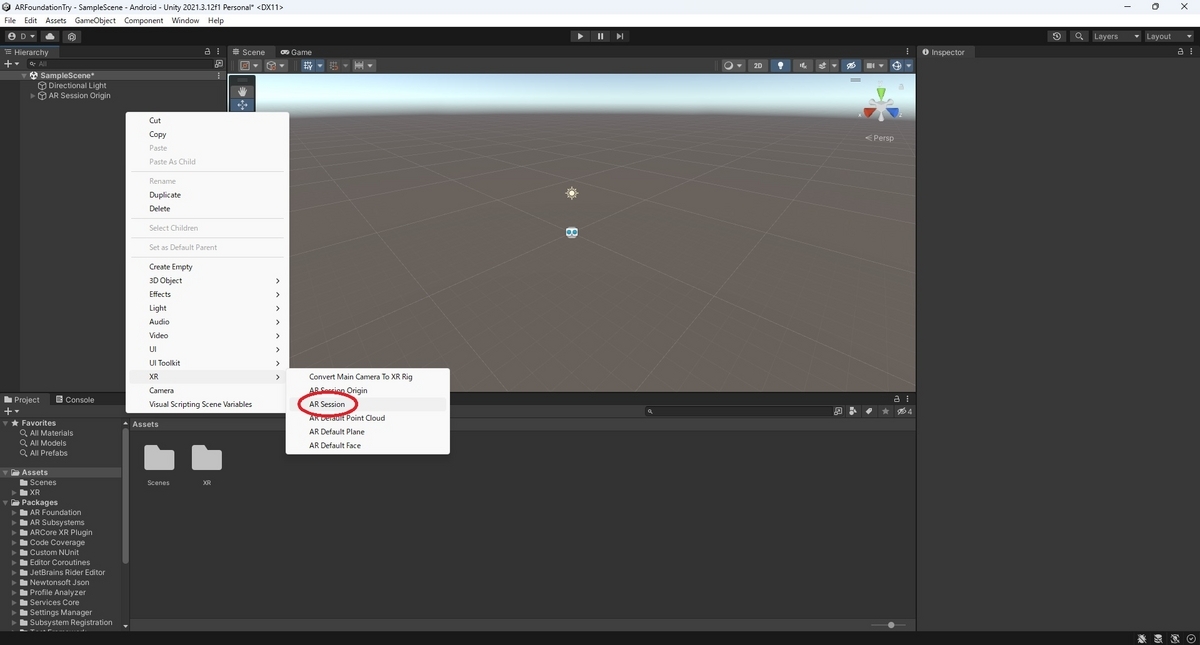Select Directional Light in the hierarchy
The image size is (1200, 645).
tap(77, 86)
